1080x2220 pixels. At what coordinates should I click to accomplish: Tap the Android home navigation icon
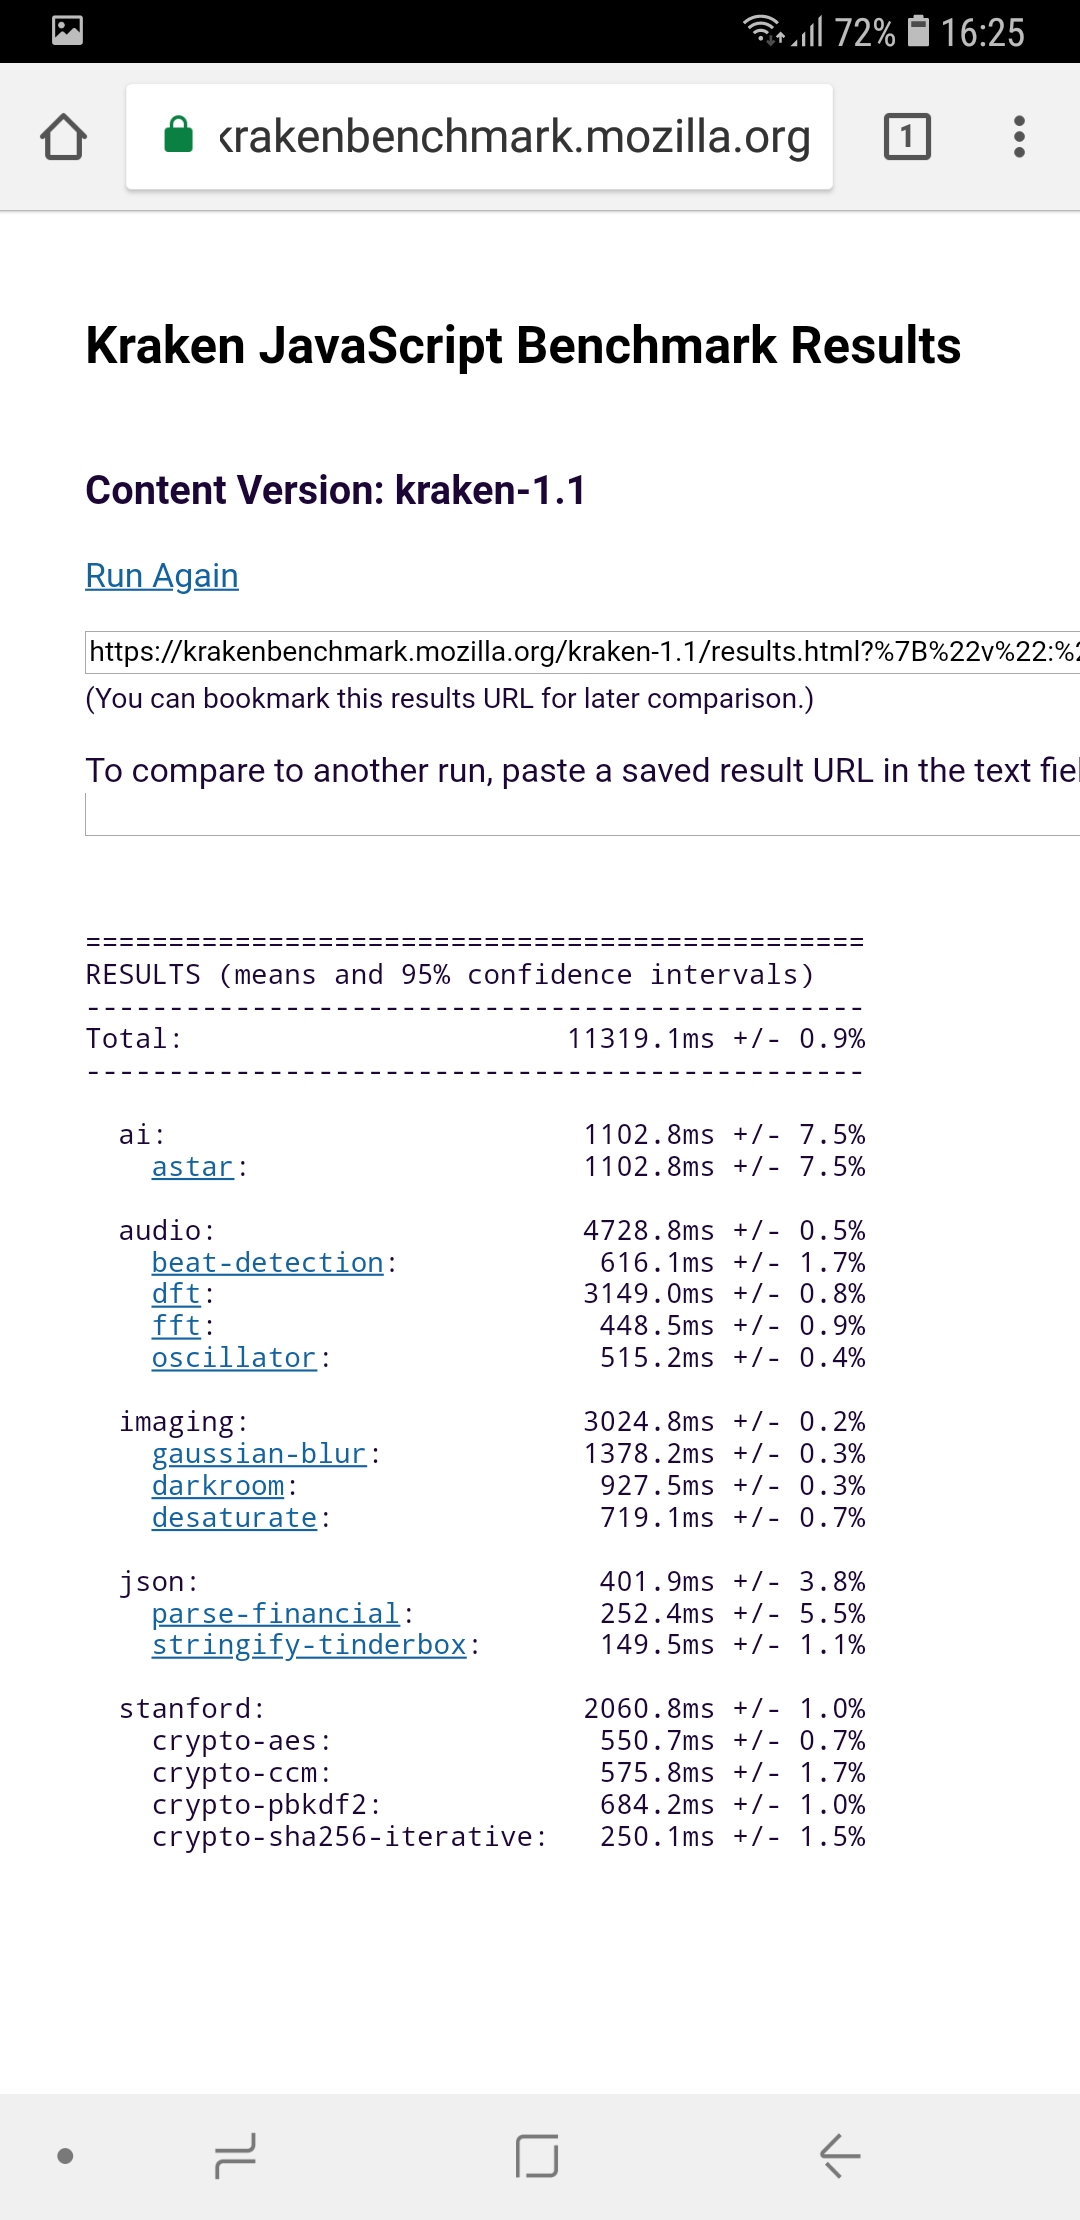[x=537, y=2155]
